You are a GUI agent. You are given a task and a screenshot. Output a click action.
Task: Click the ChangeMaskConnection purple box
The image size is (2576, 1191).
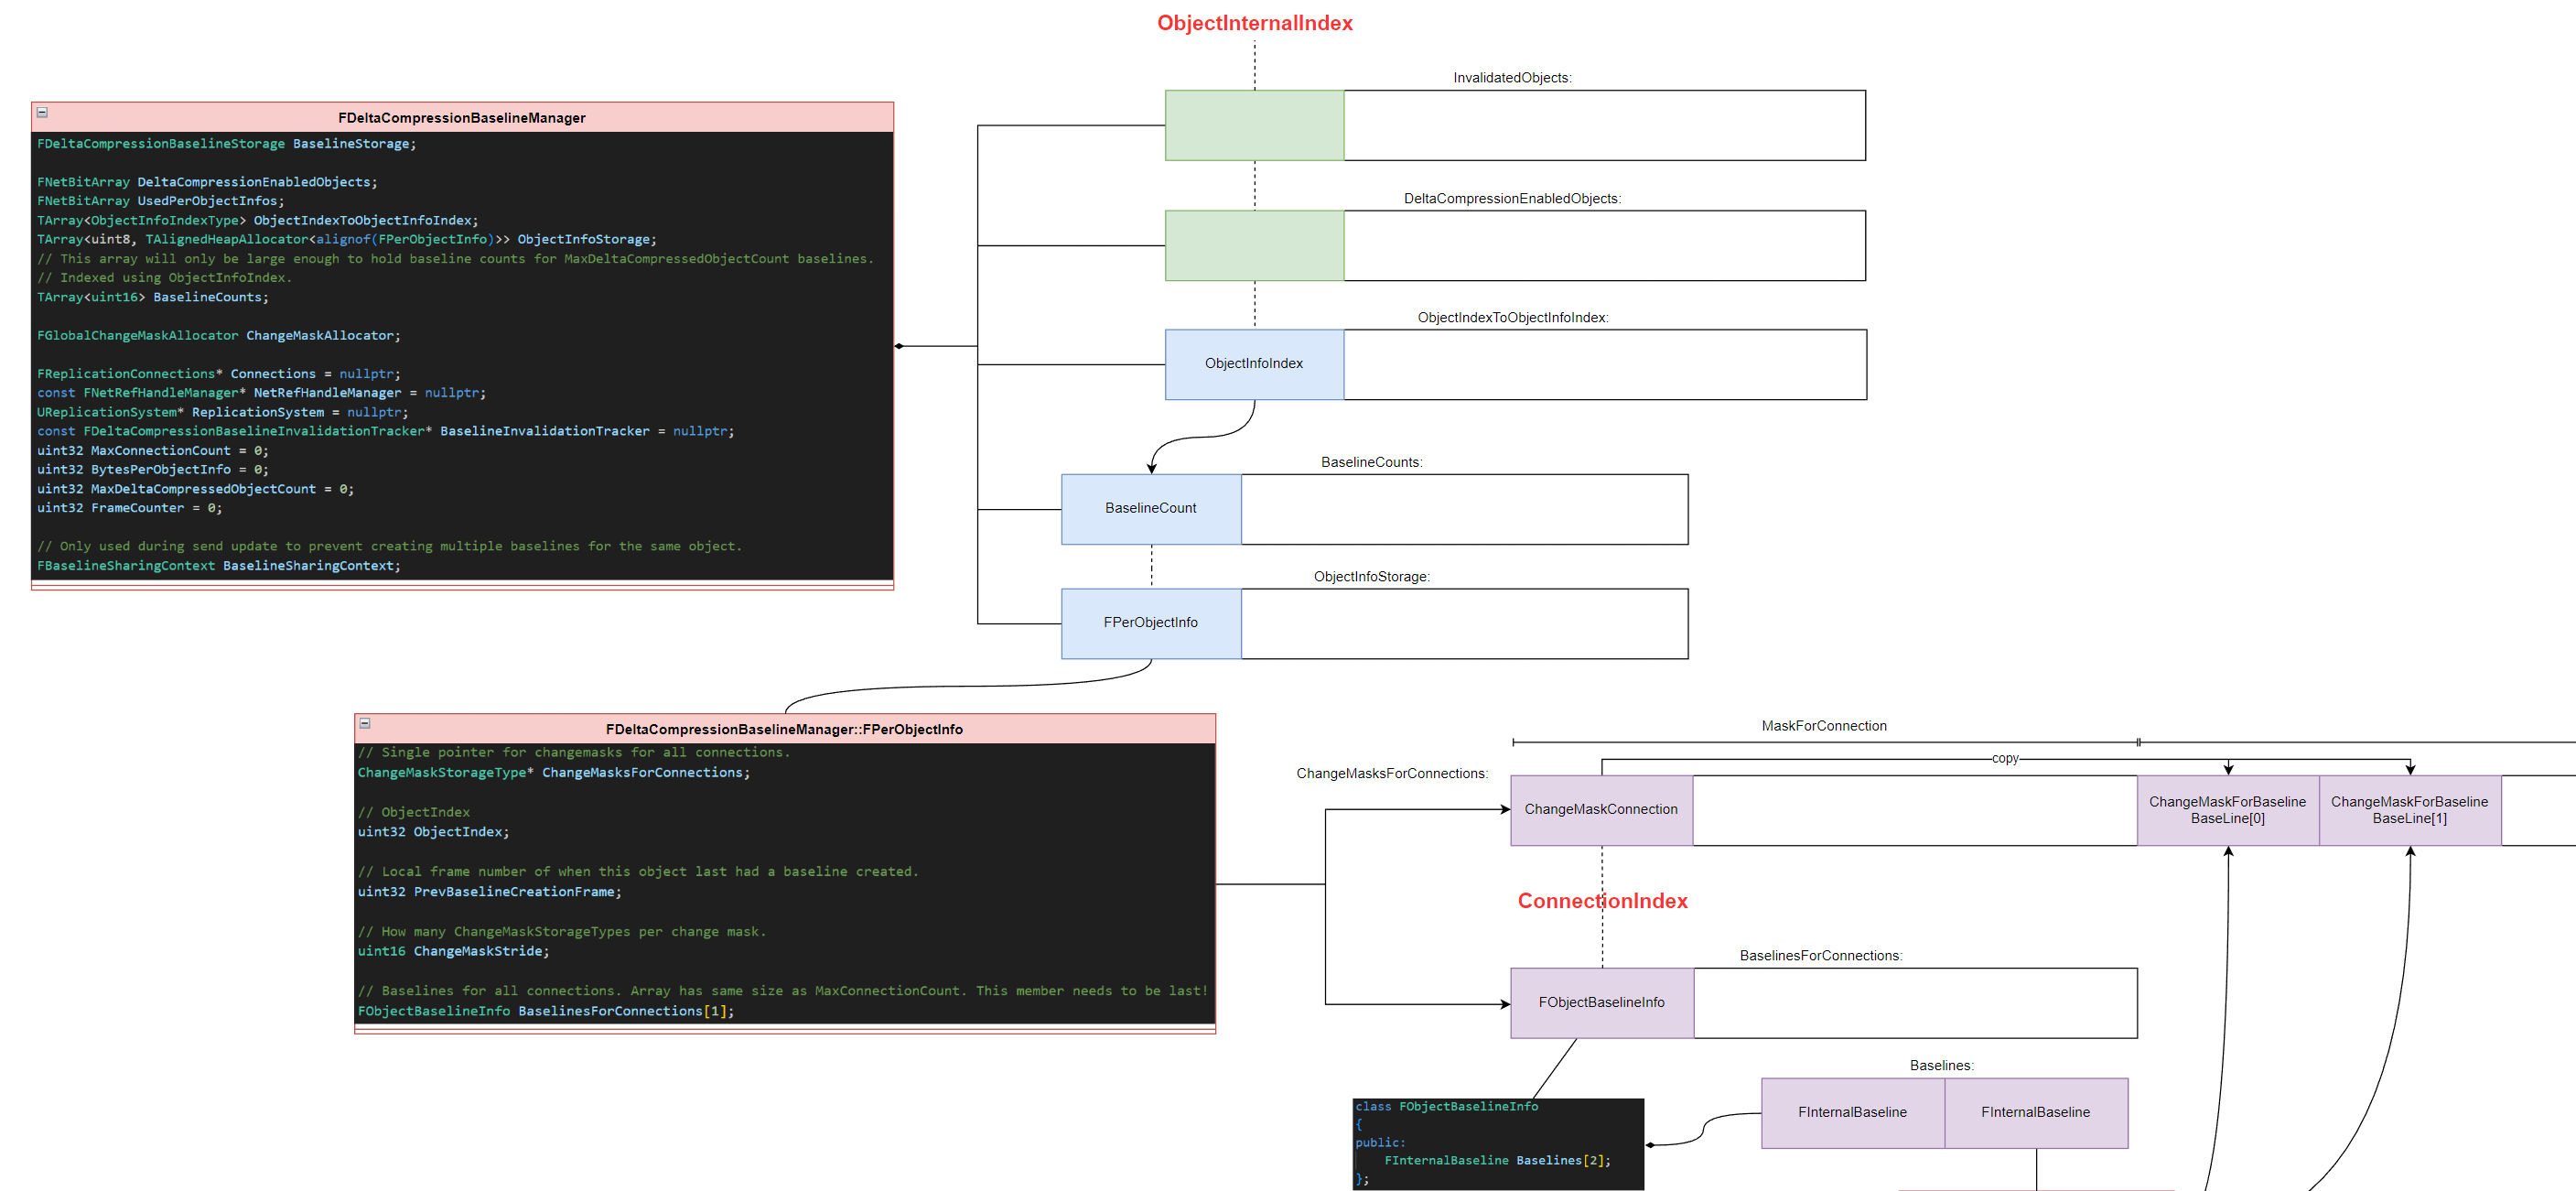(x=1600, y=810)
